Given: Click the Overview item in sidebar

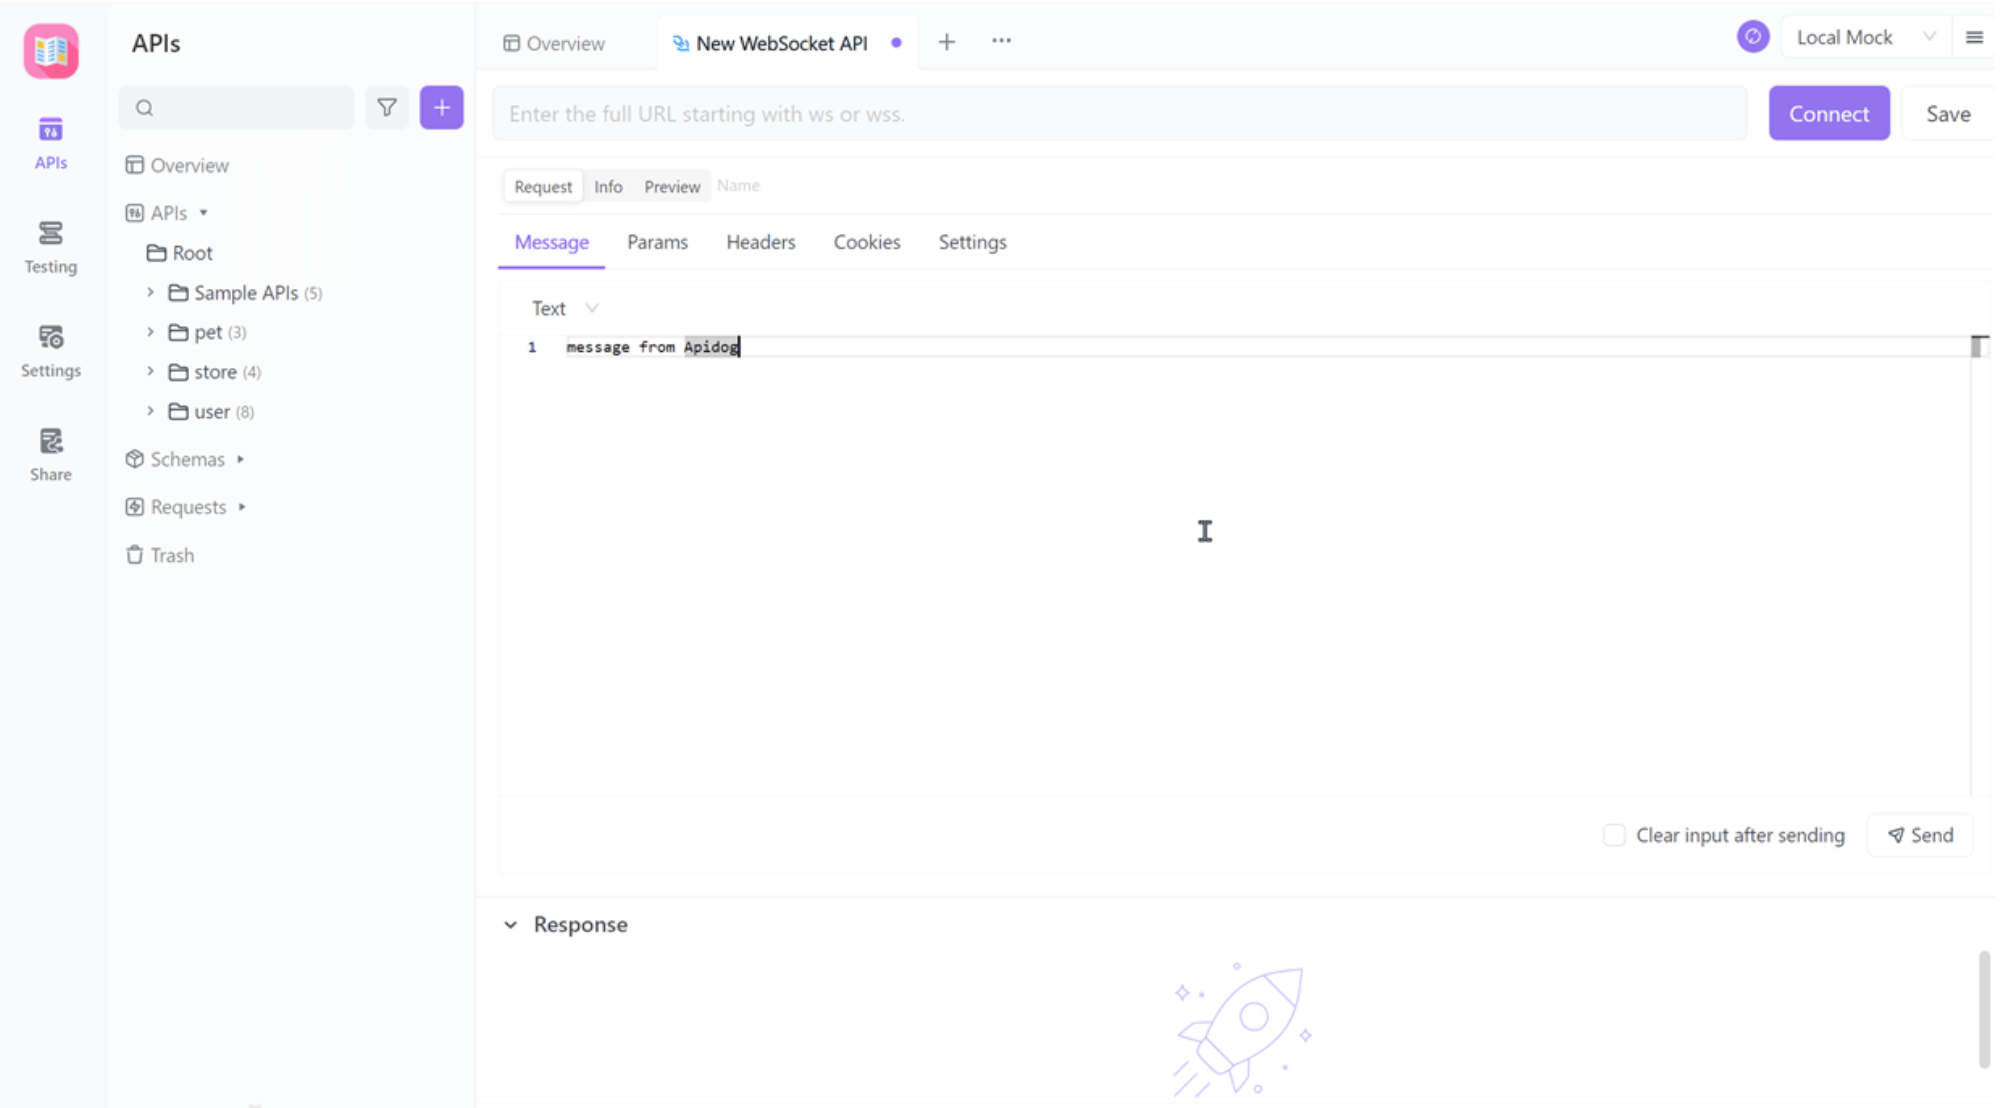Looking at the screenshot, I should [190, 164].
